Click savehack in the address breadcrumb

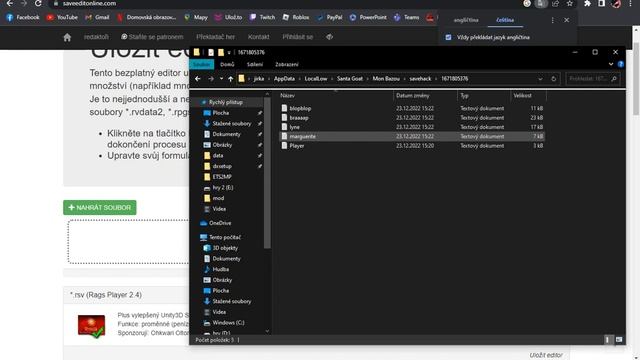click(x=420, y=79)
